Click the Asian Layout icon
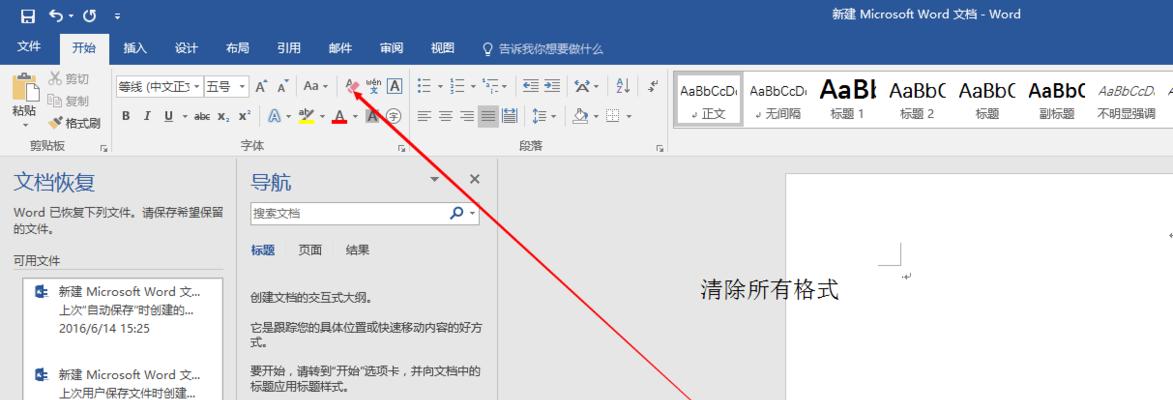Image resolution: width=1173 pixels, height=400 pixels. 582,87
